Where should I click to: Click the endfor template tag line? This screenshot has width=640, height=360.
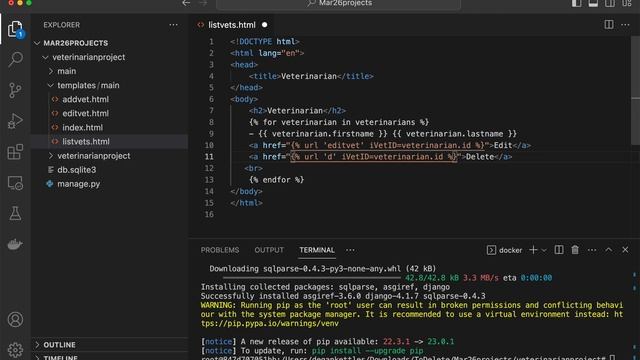[276, 180]
